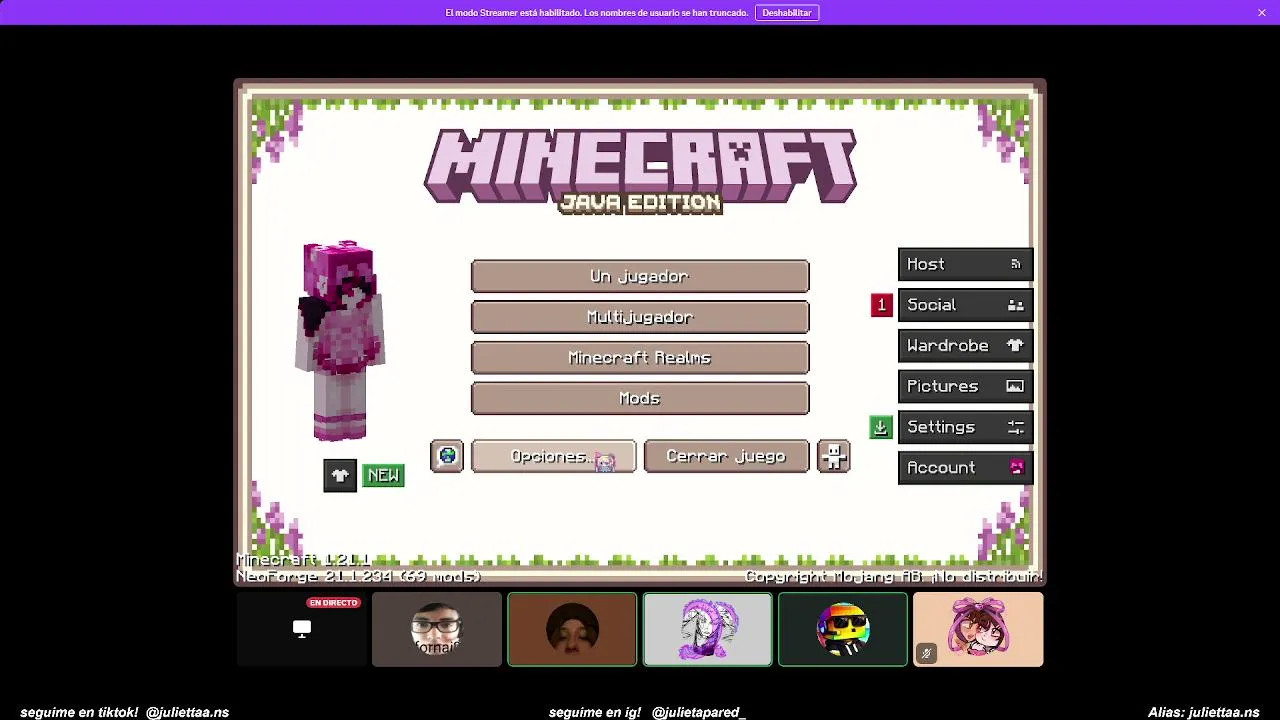Select the rainbow helmet avatar tile
This screenshot has width=1280, height=720.
click(x=843, y=629)
